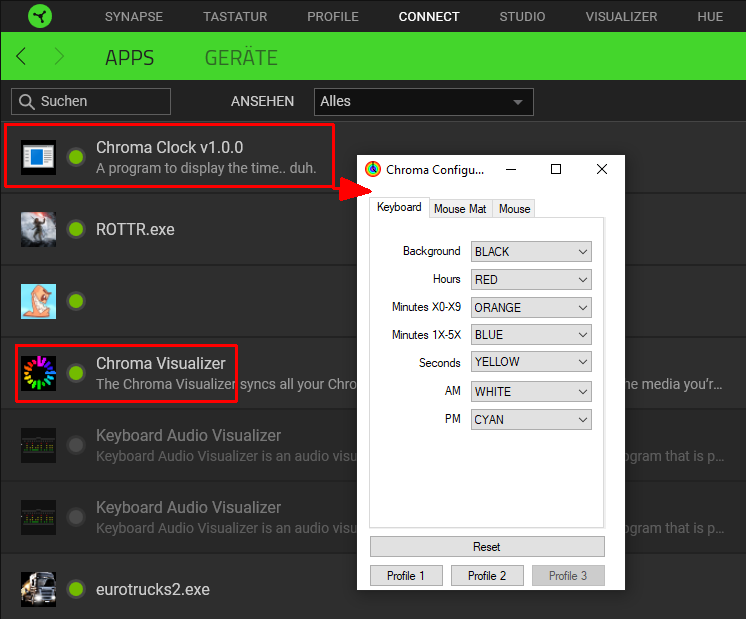Switch to the Mouse Mat tab
The height and width of the screenshot is (619, 746).
coord(460,208)
